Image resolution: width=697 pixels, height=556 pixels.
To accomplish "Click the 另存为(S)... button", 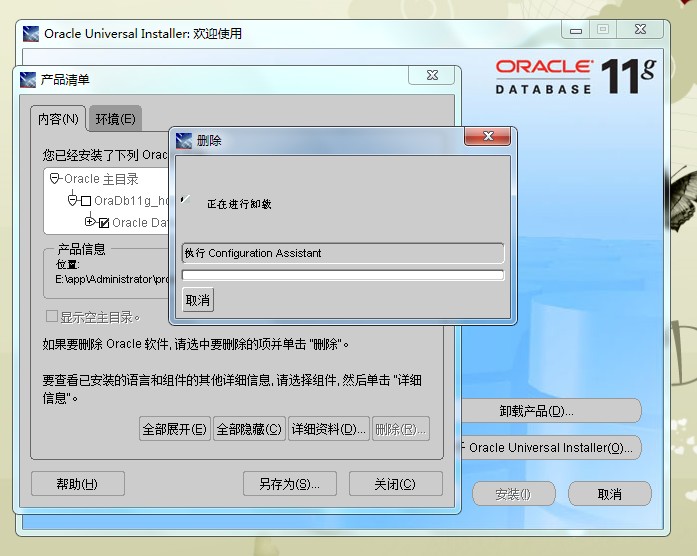I will (x=290, y=484).
